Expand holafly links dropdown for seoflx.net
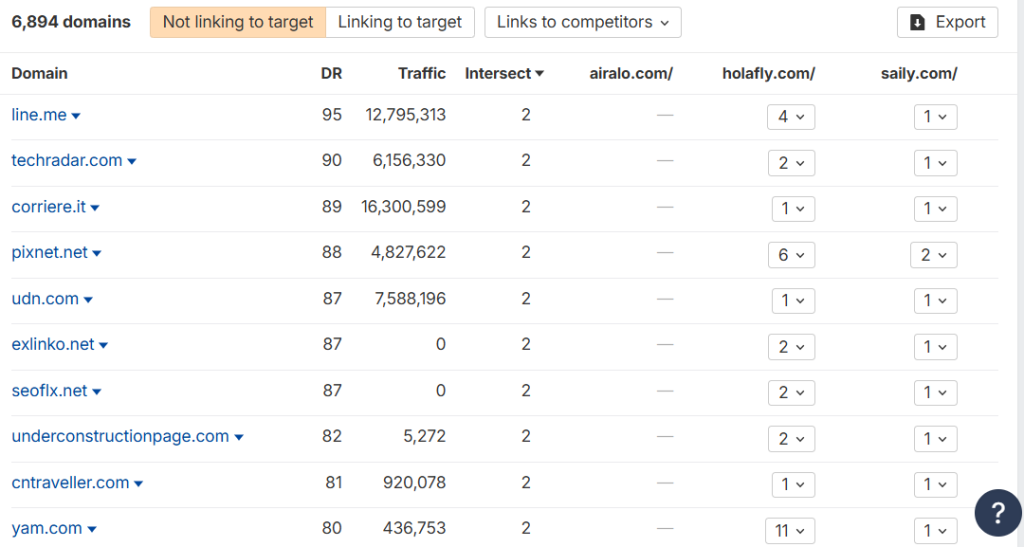Screen dimensions: 1024x547 coord(791,393)
